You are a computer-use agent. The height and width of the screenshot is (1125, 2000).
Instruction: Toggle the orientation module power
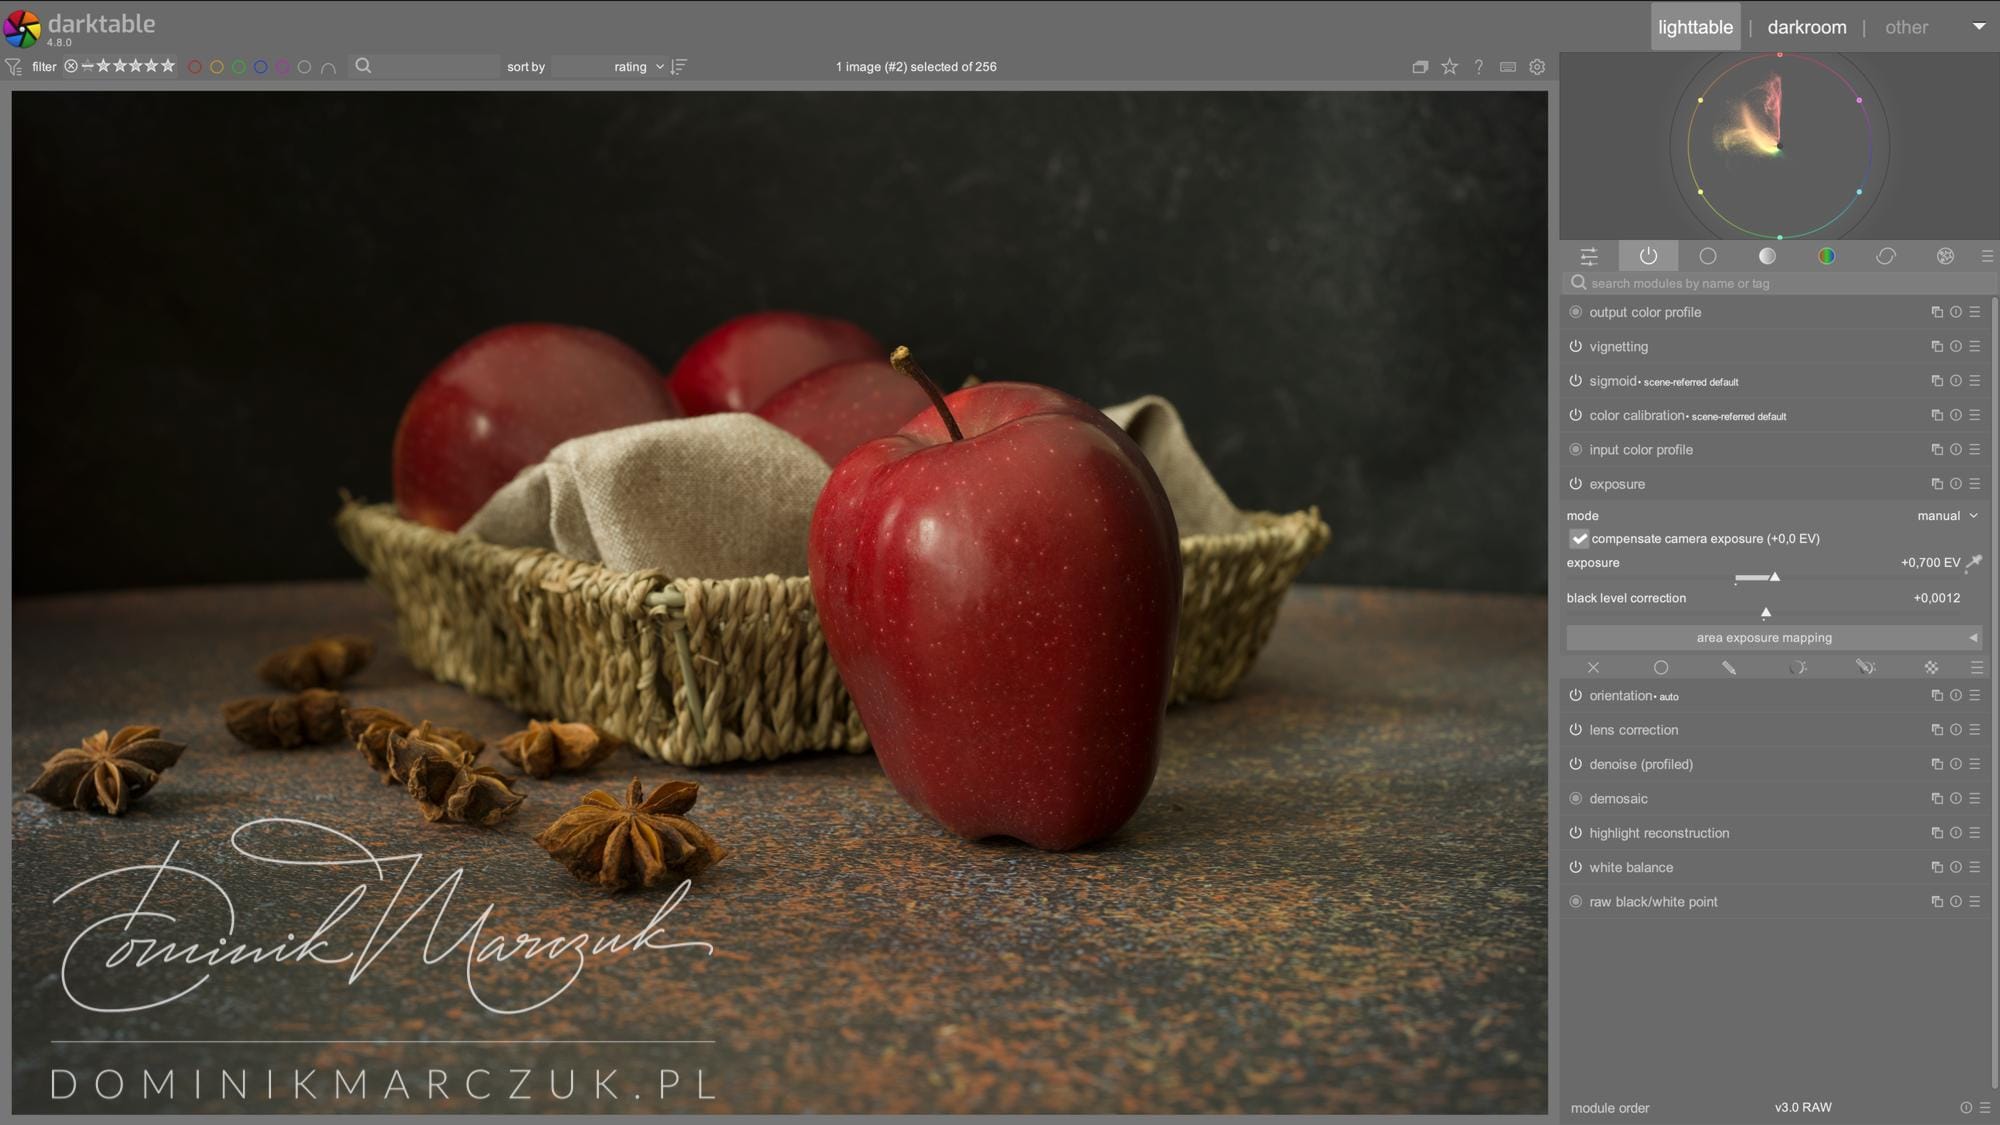1576,696
